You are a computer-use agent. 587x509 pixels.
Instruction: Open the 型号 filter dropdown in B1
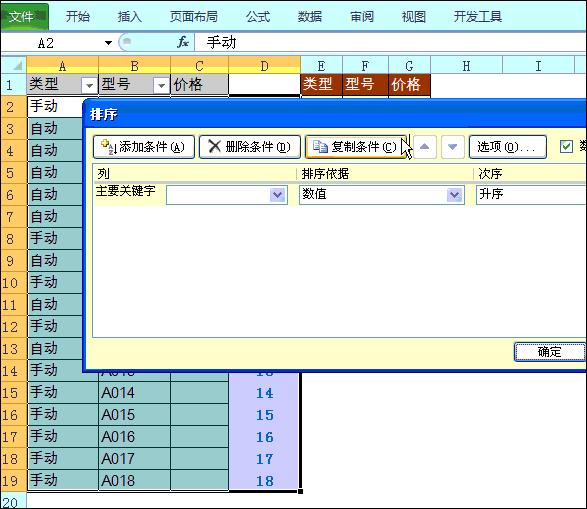(161, 86)
